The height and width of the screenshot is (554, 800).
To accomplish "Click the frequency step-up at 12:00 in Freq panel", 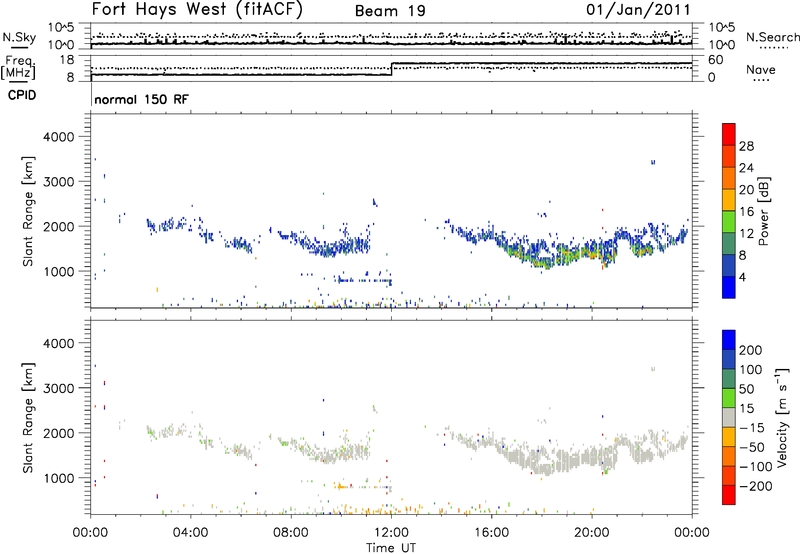I will [391, 69].
